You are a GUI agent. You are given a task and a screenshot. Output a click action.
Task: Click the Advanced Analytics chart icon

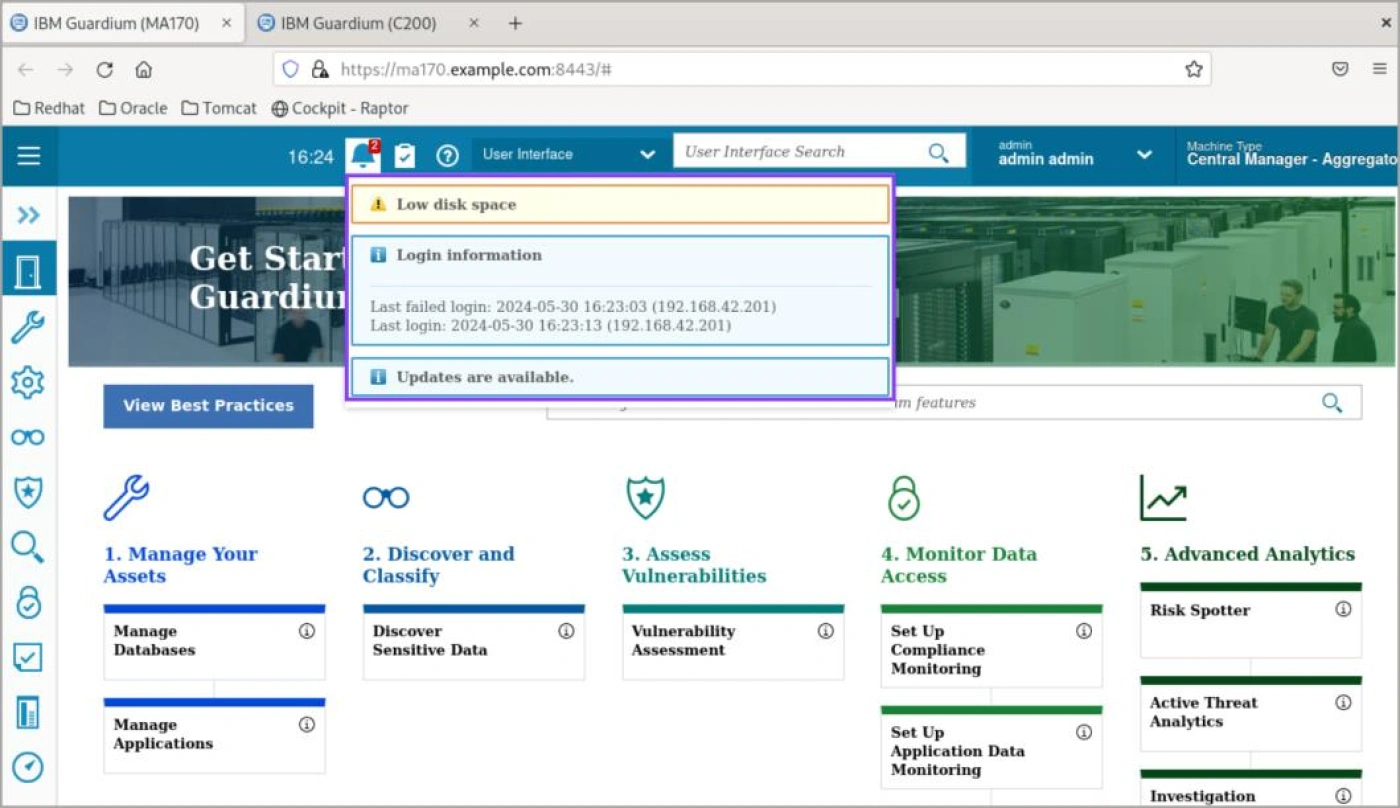[x=1163, y=497]
